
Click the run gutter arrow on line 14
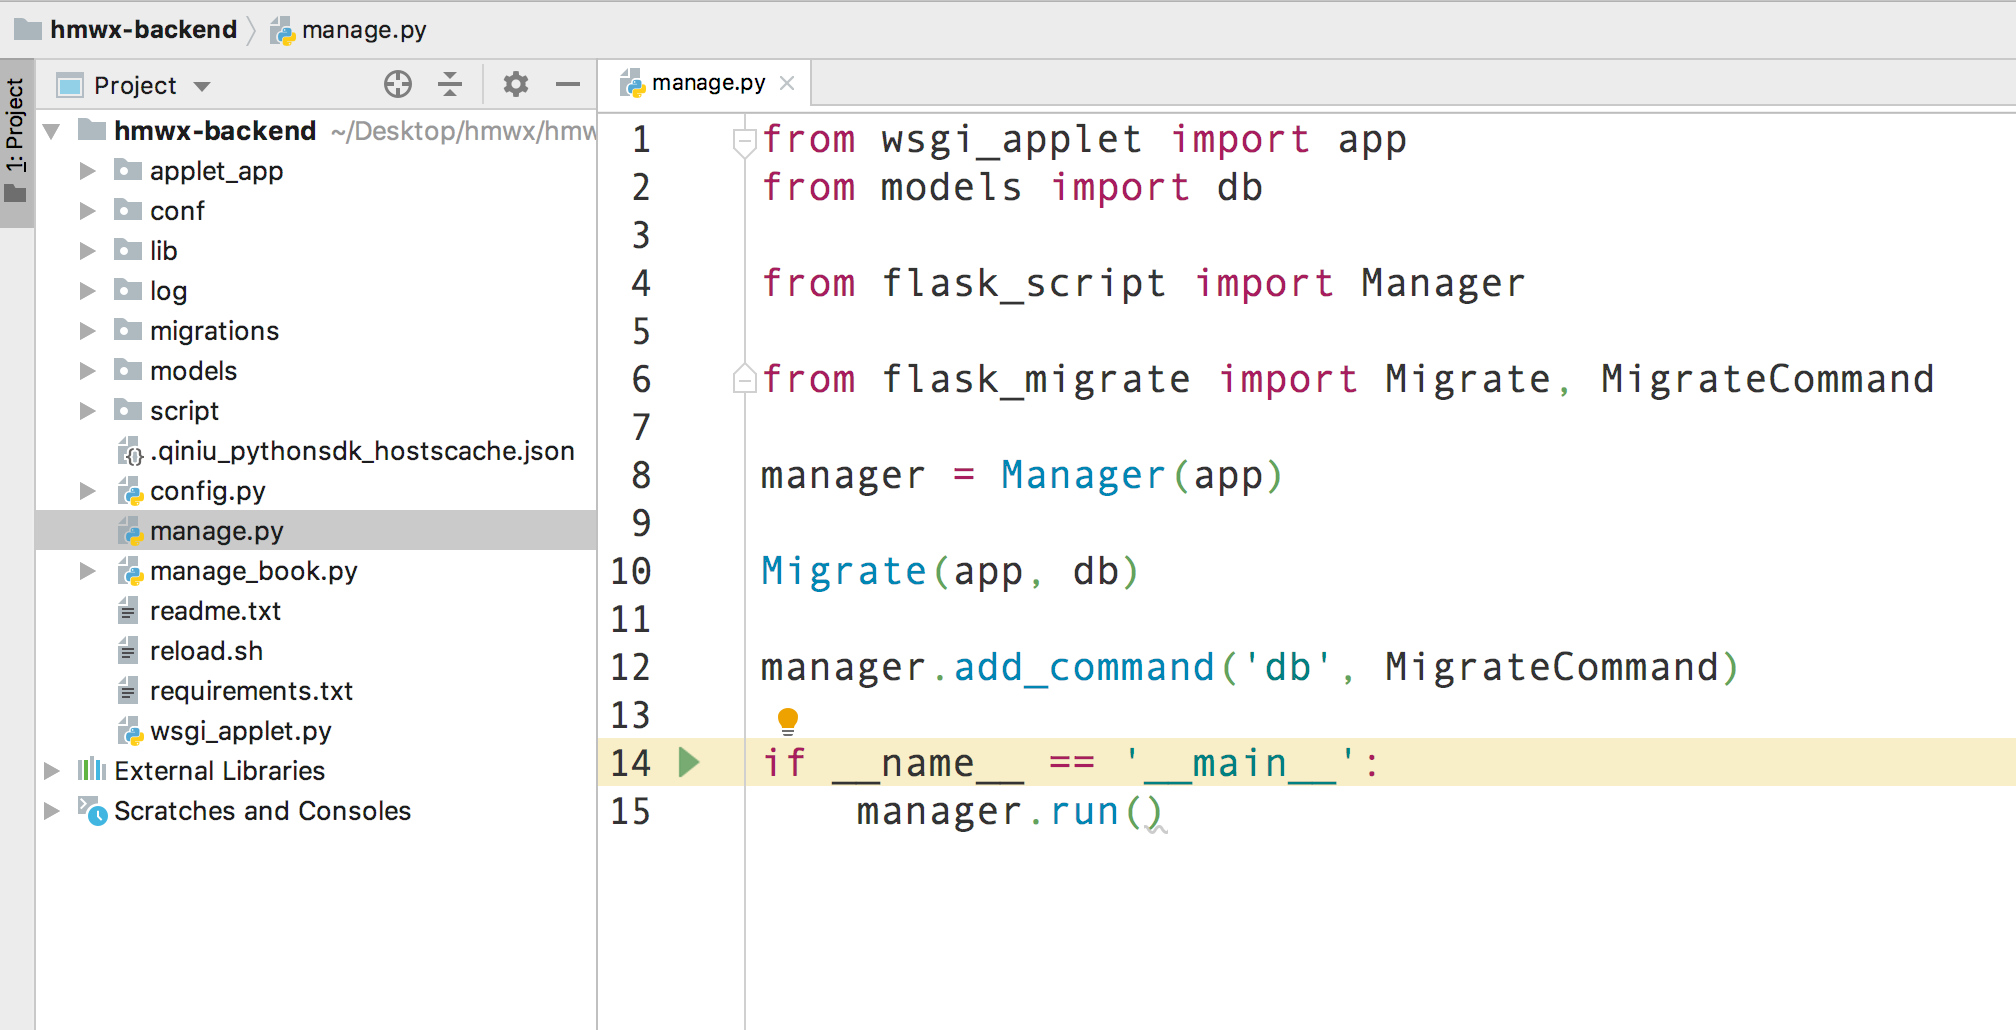pyautogui.click(x=689, y=763)
